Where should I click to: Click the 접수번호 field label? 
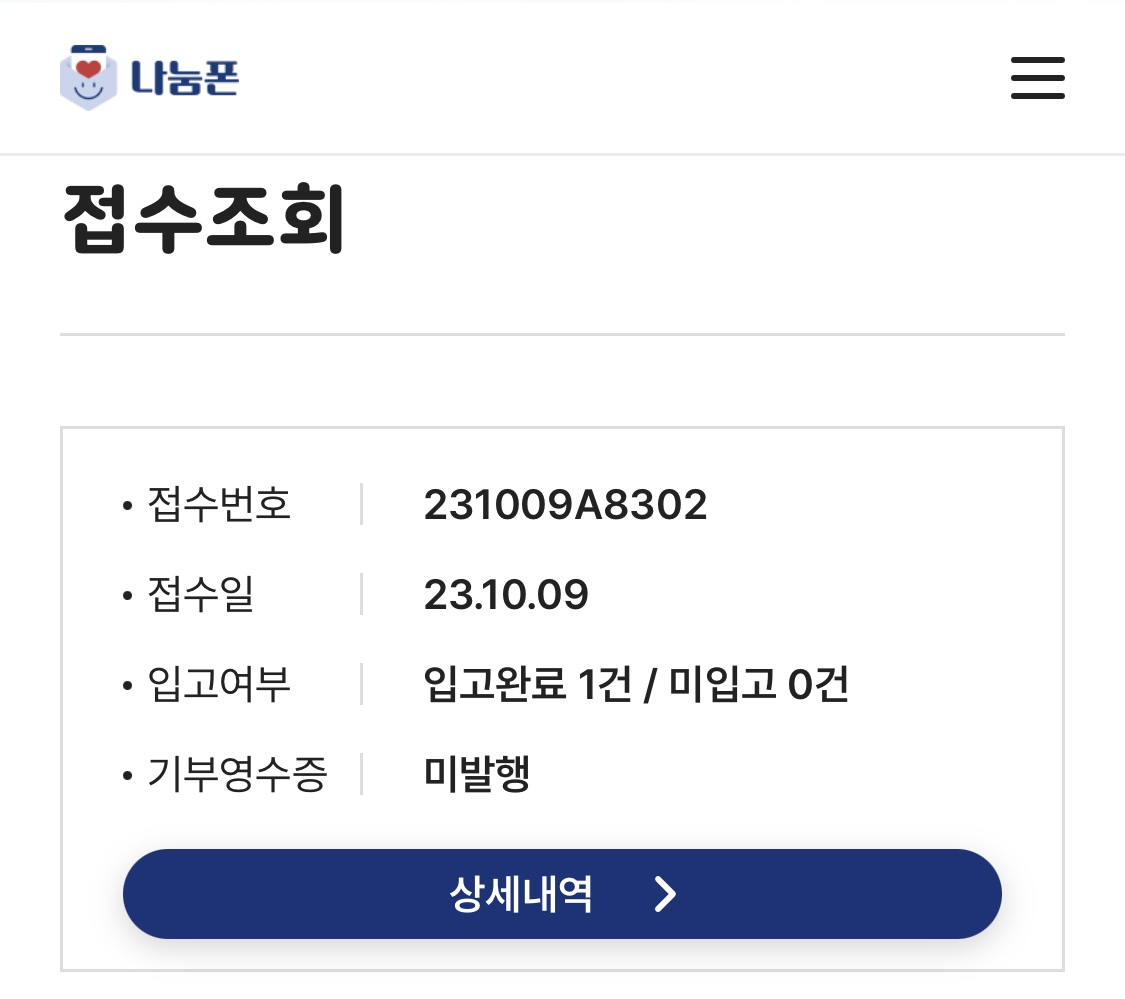point(219,504)
